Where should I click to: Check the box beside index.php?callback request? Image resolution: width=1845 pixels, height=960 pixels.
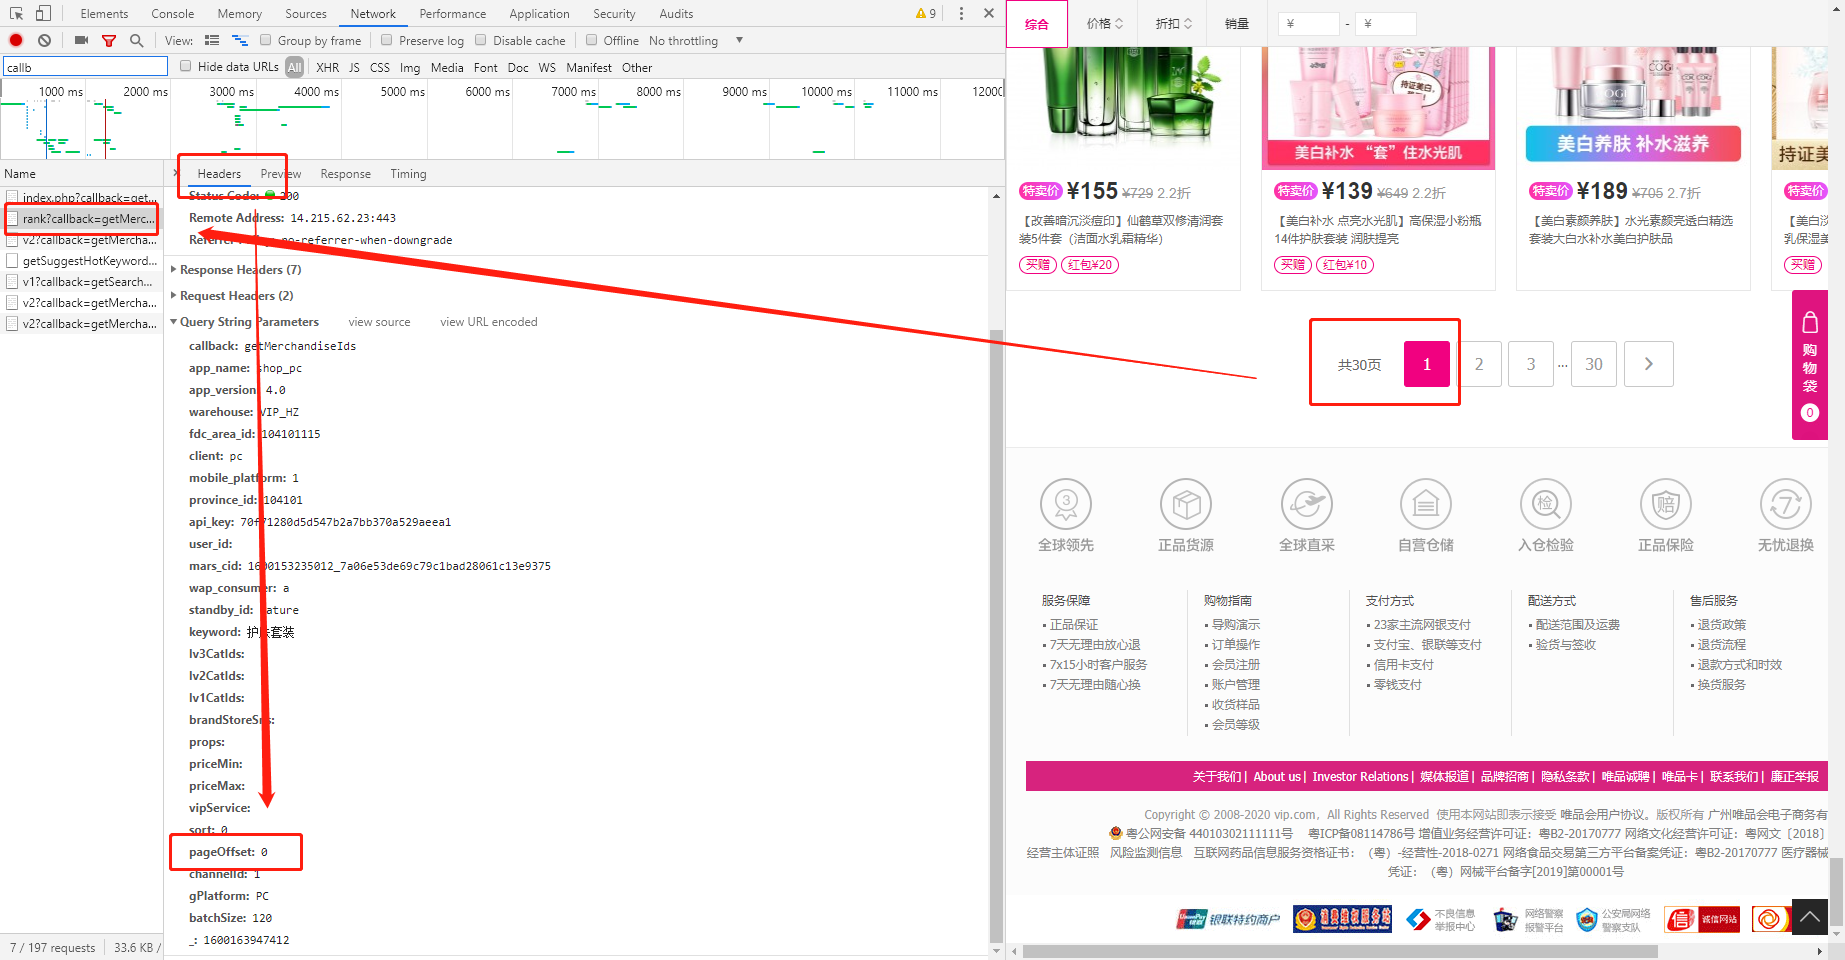[12, 197]
